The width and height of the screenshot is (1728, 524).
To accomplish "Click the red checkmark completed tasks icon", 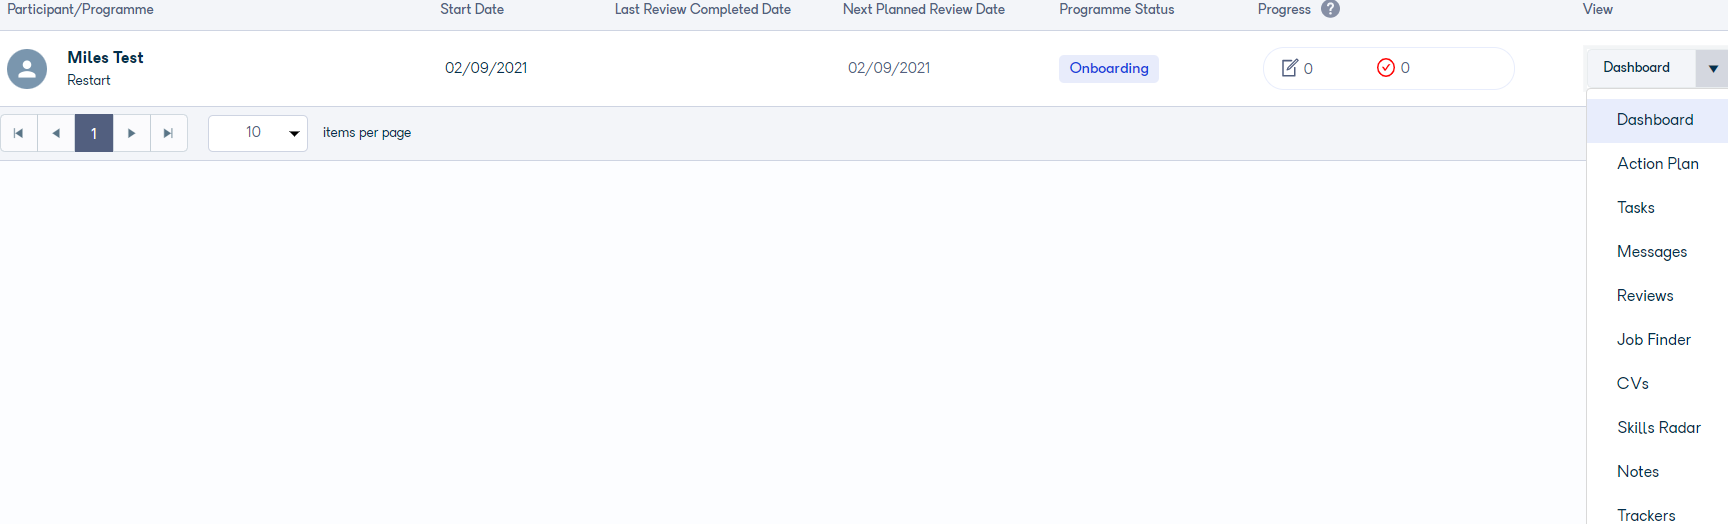I will 1386,68.
